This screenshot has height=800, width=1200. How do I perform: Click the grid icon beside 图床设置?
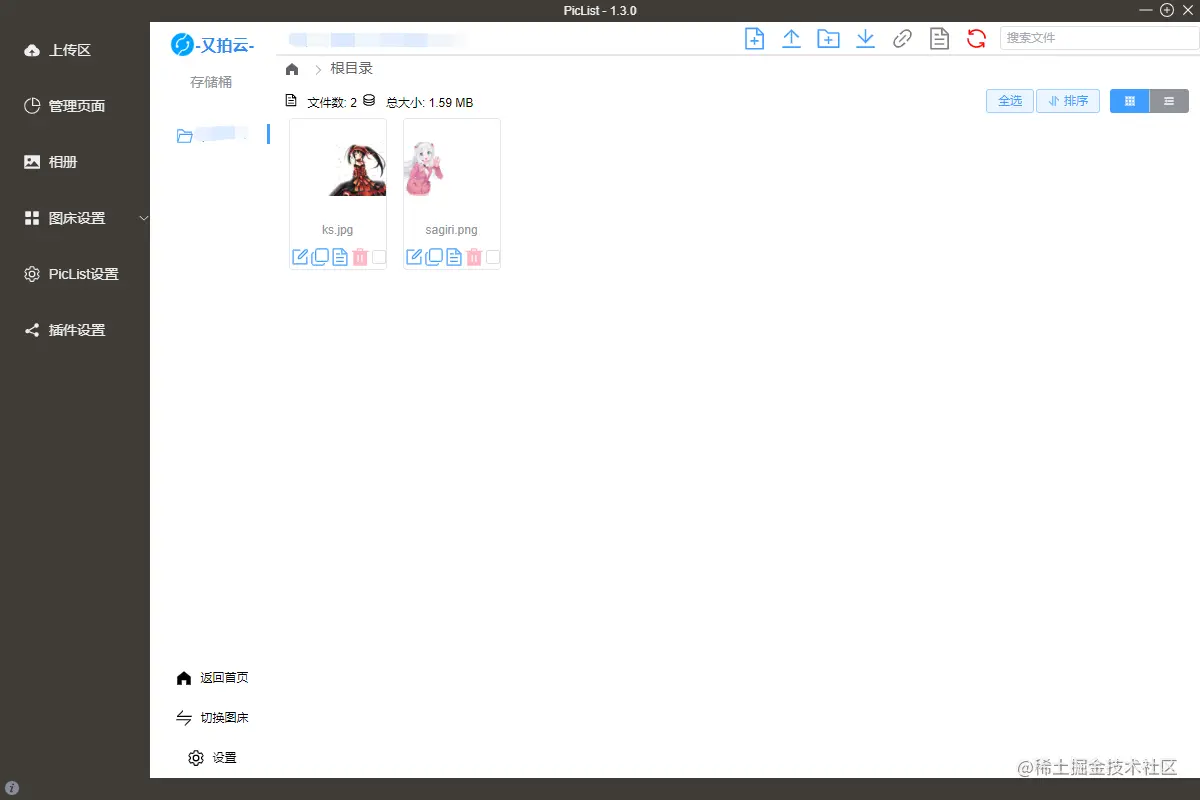(32, 218)
